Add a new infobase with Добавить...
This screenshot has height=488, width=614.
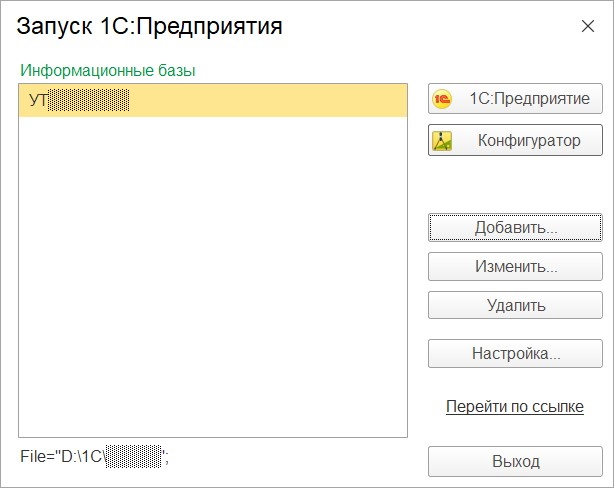click(x=515, y=228)
